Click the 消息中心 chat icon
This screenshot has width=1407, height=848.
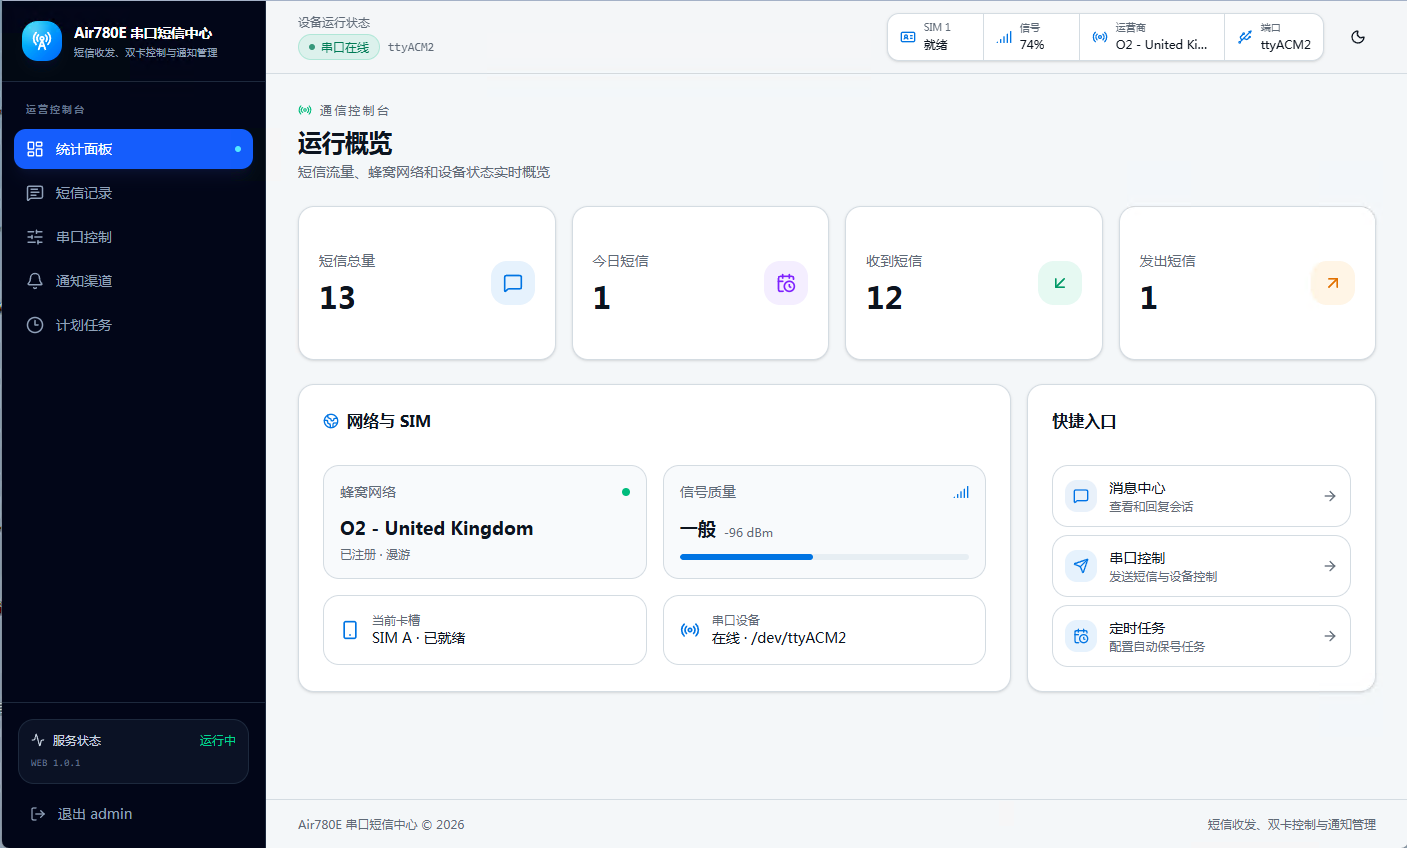[x=1081, y=496]
